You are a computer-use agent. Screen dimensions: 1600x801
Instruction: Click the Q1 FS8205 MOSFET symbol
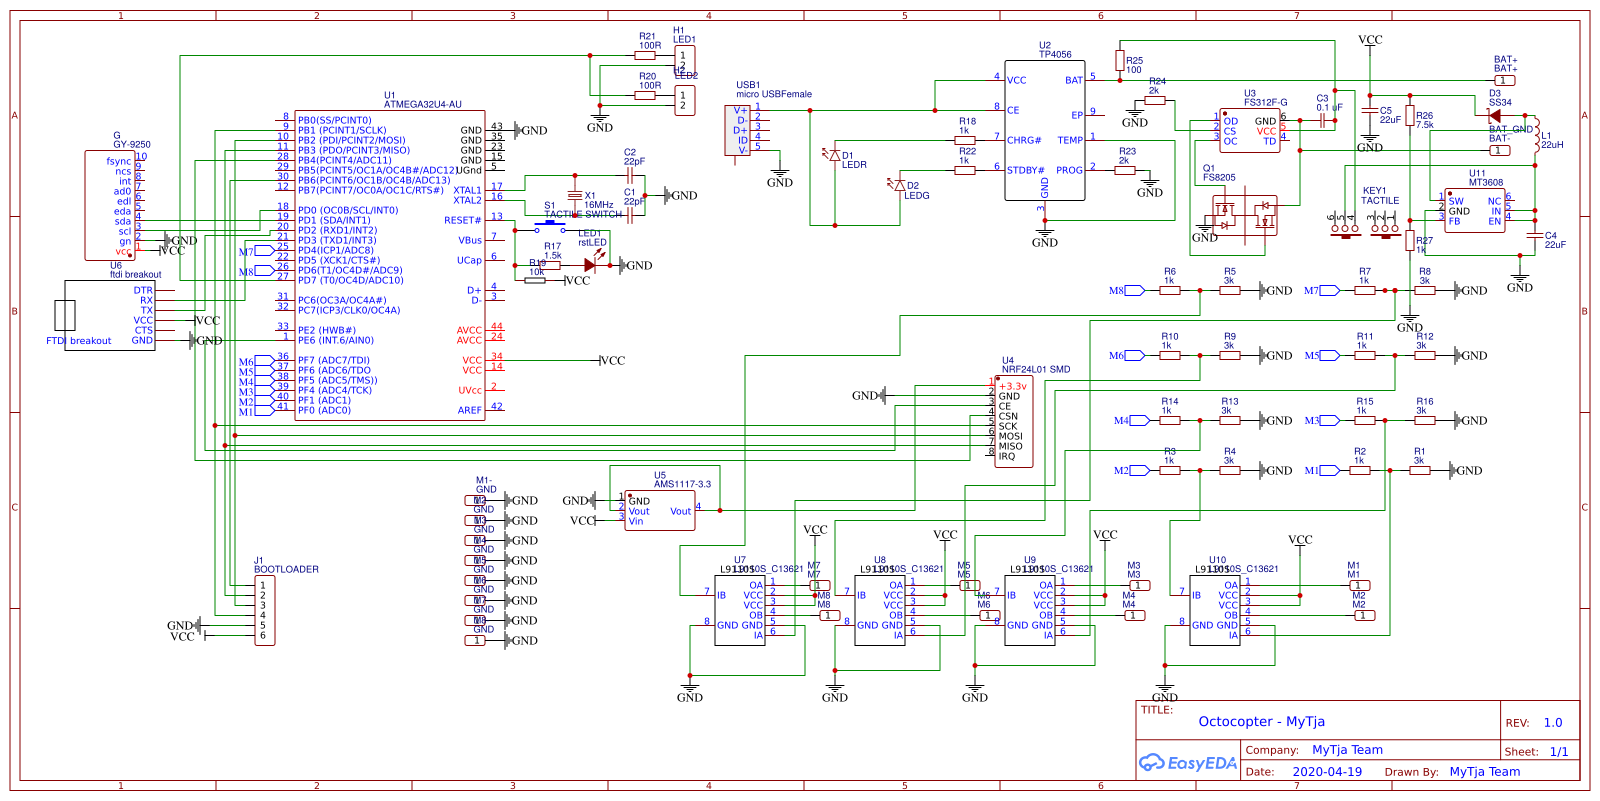[x=1245, y=215]
